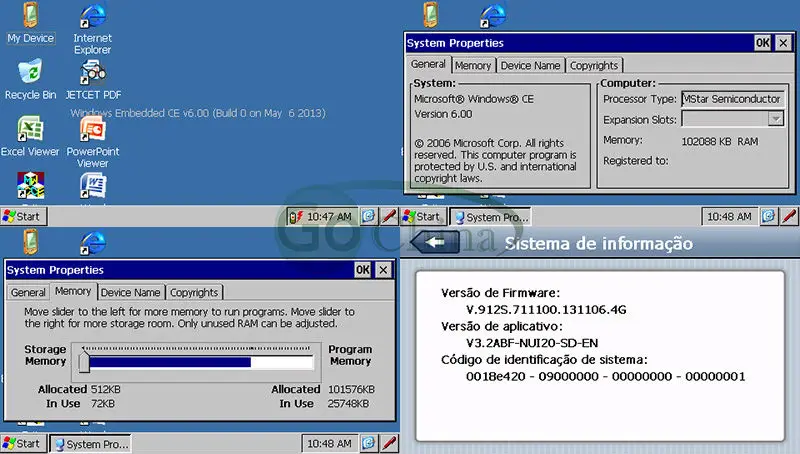Click OK in the System Properties window showing Processor Type

coord(763,43)
